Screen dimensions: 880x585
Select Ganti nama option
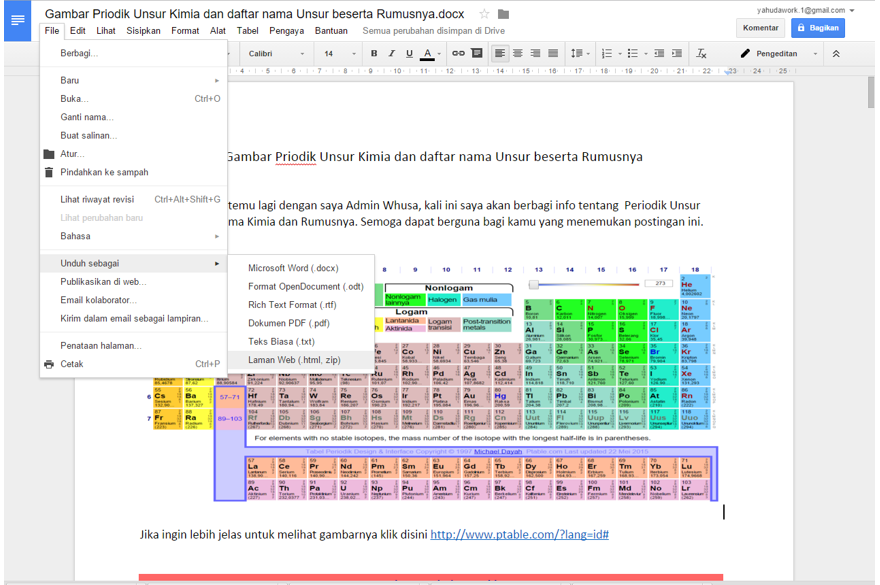[134, 117]
